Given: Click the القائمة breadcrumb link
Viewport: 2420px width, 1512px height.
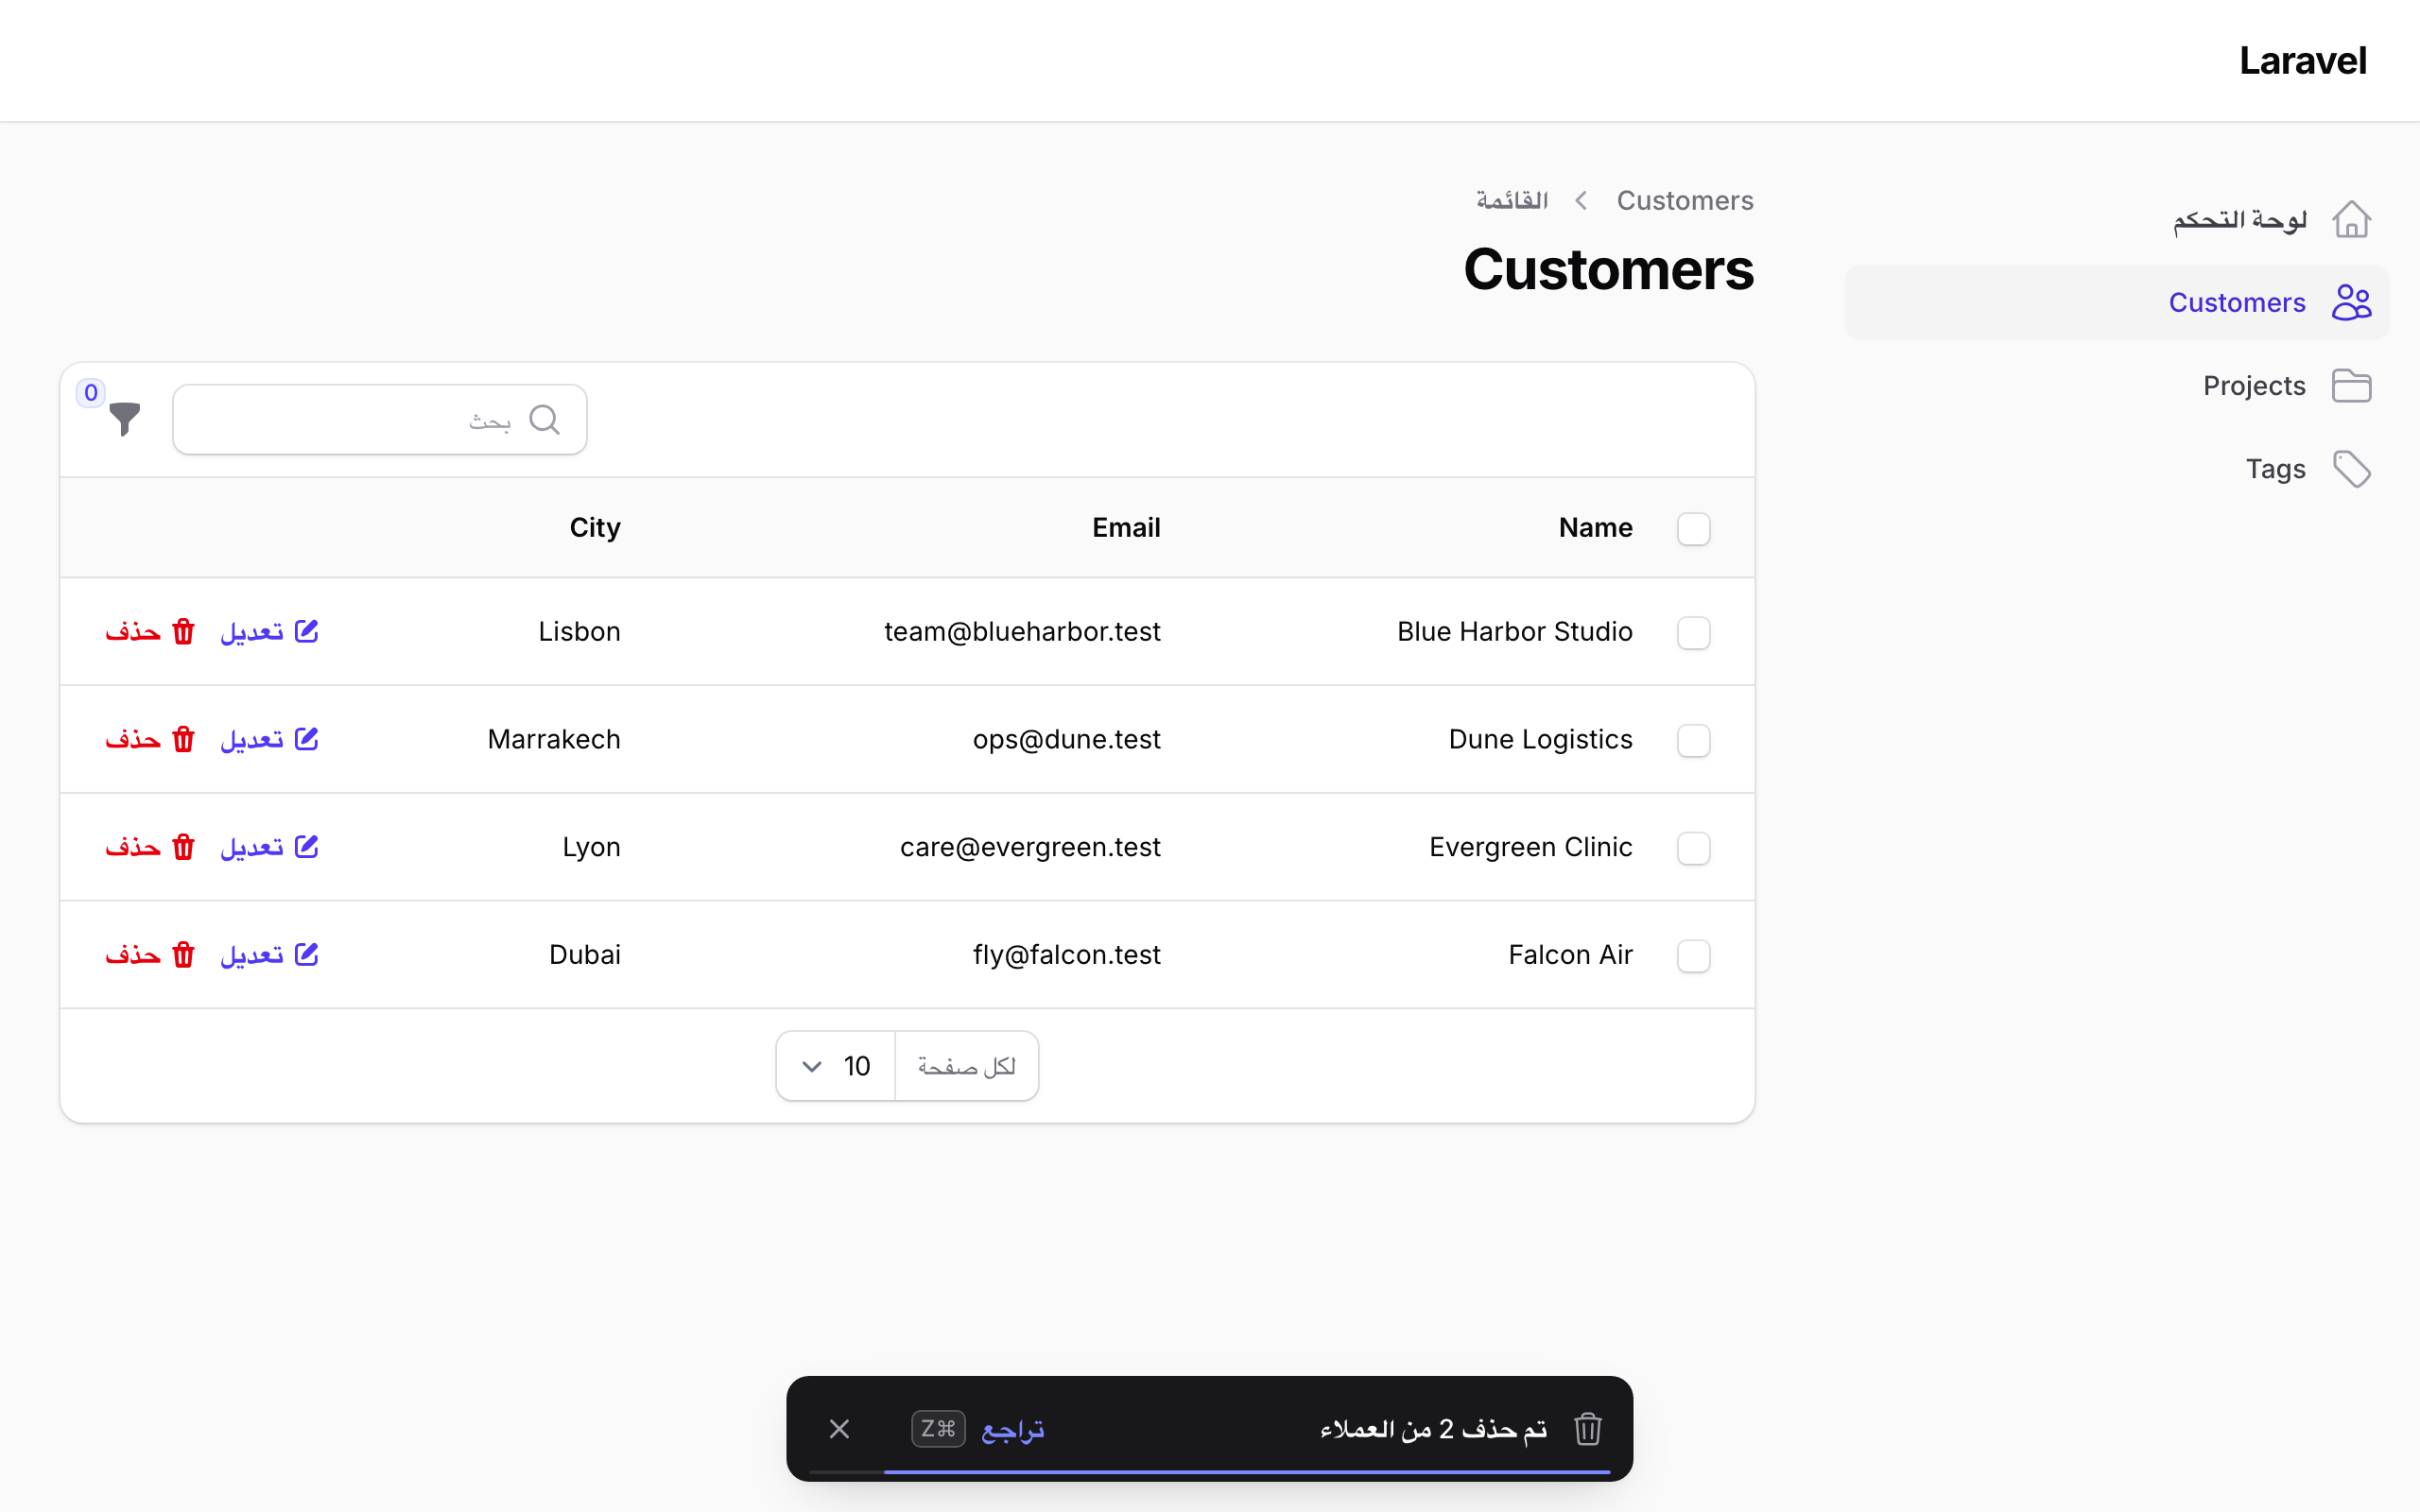Looking at the screenshot, I should tap(1512, 200).
